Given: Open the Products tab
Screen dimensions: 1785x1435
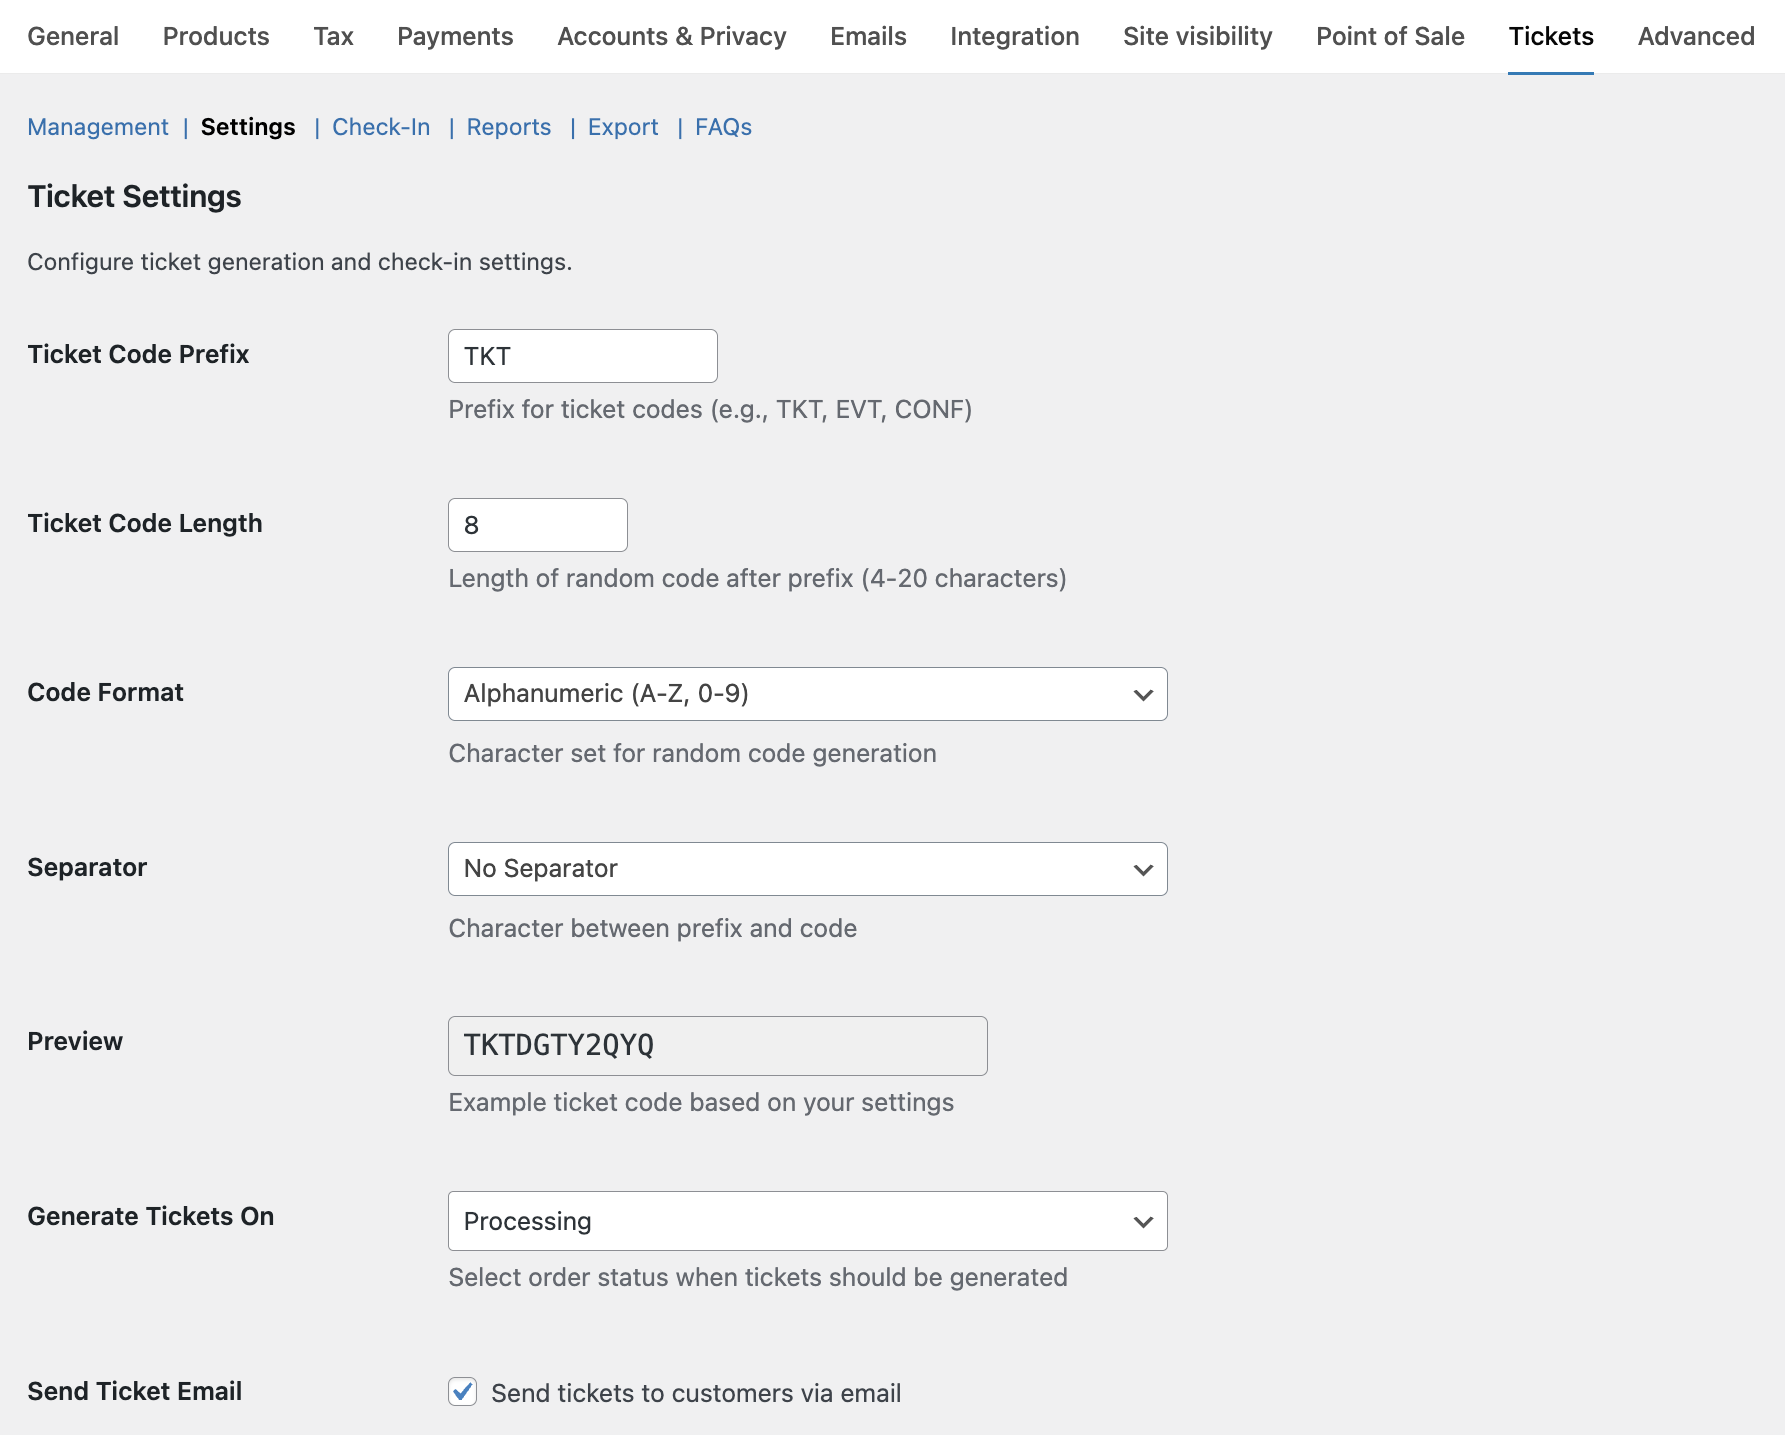Looking at the screenshot, I should click(x=216, y=36).
